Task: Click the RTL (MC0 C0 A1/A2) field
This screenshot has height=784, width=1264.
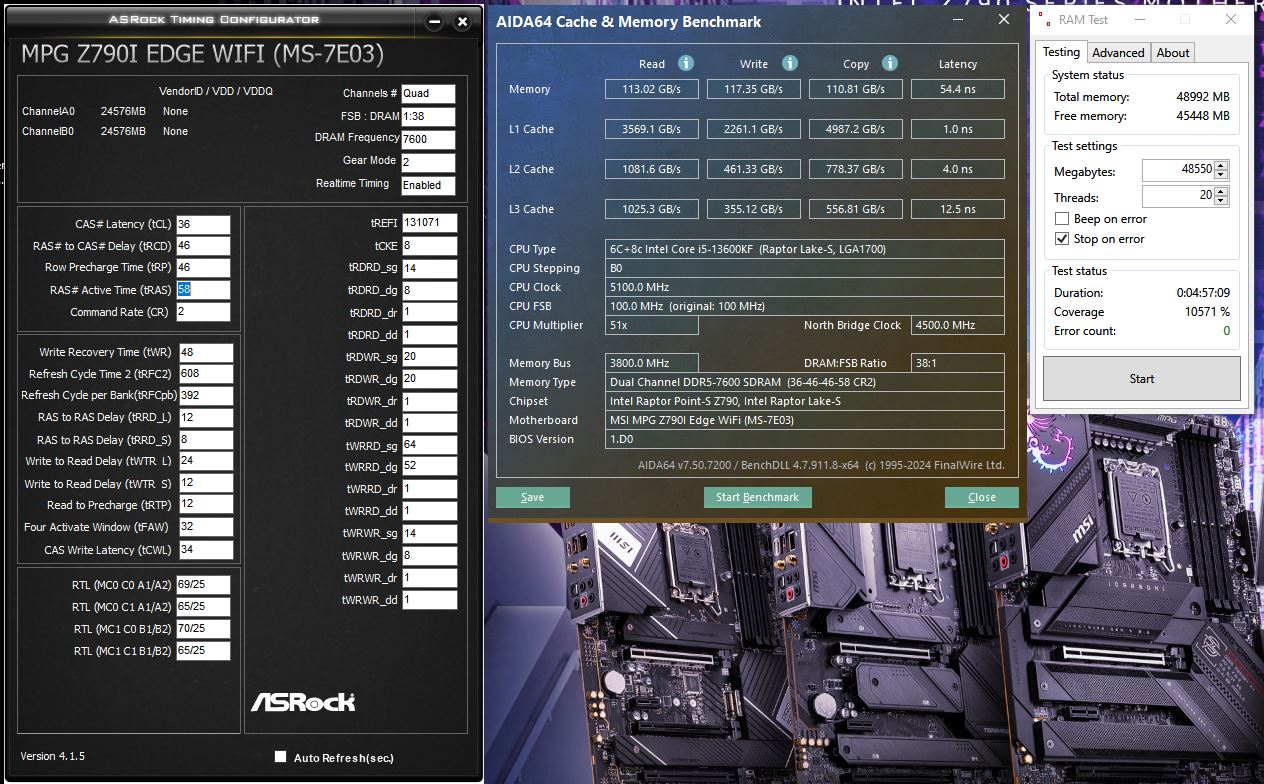Action: (203, 585)
